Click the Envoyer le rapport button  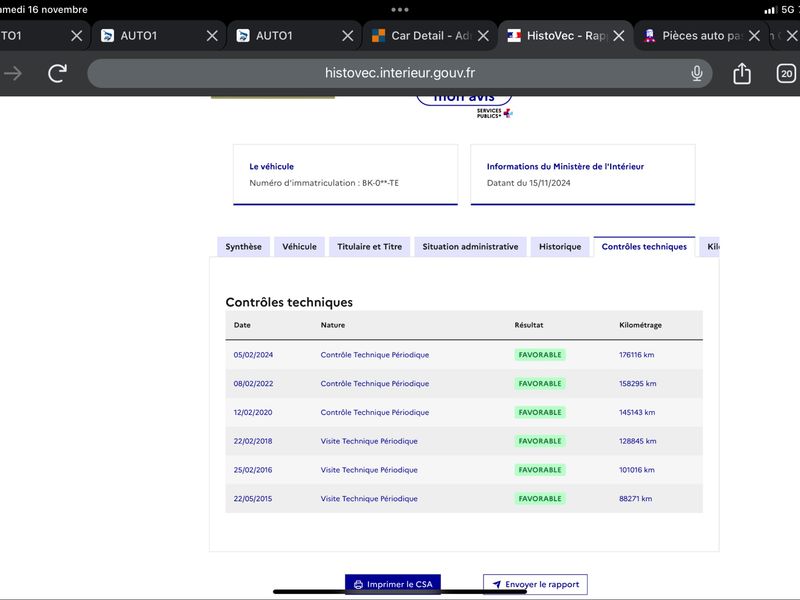coord(535,584)
